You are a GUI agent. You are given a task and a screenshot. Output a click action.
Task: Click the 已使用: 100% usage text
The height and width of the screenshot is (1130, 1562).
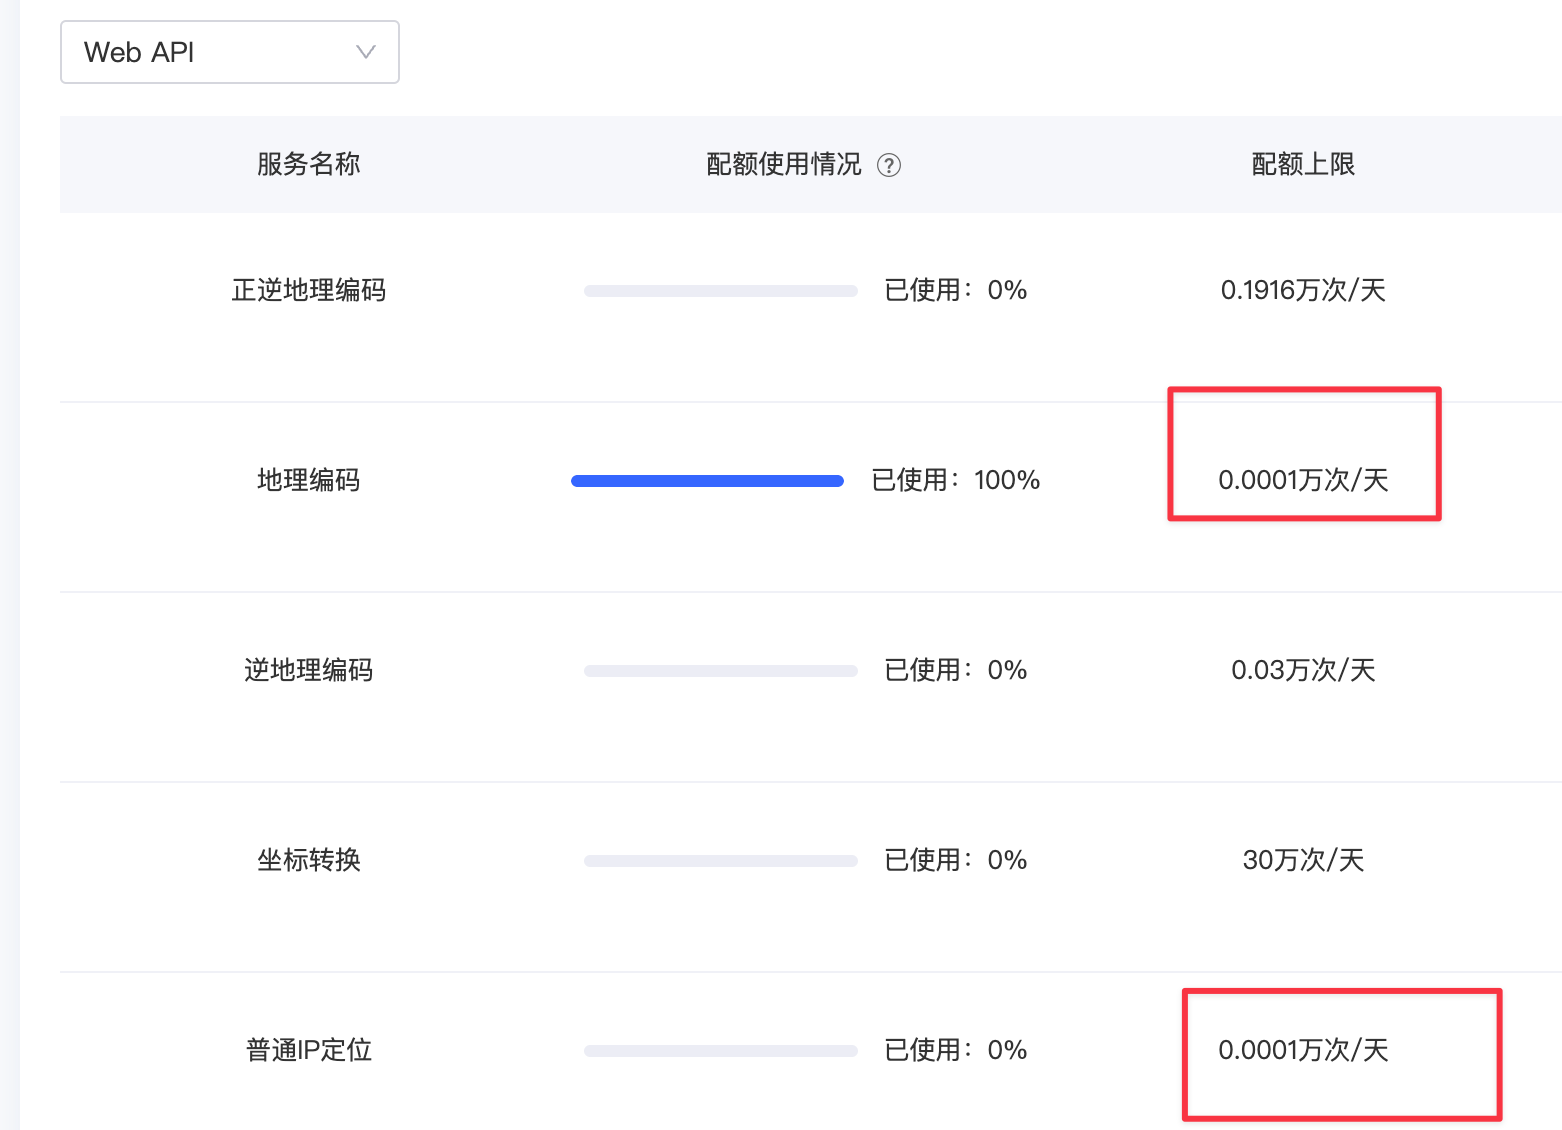[x=956, y=480]
